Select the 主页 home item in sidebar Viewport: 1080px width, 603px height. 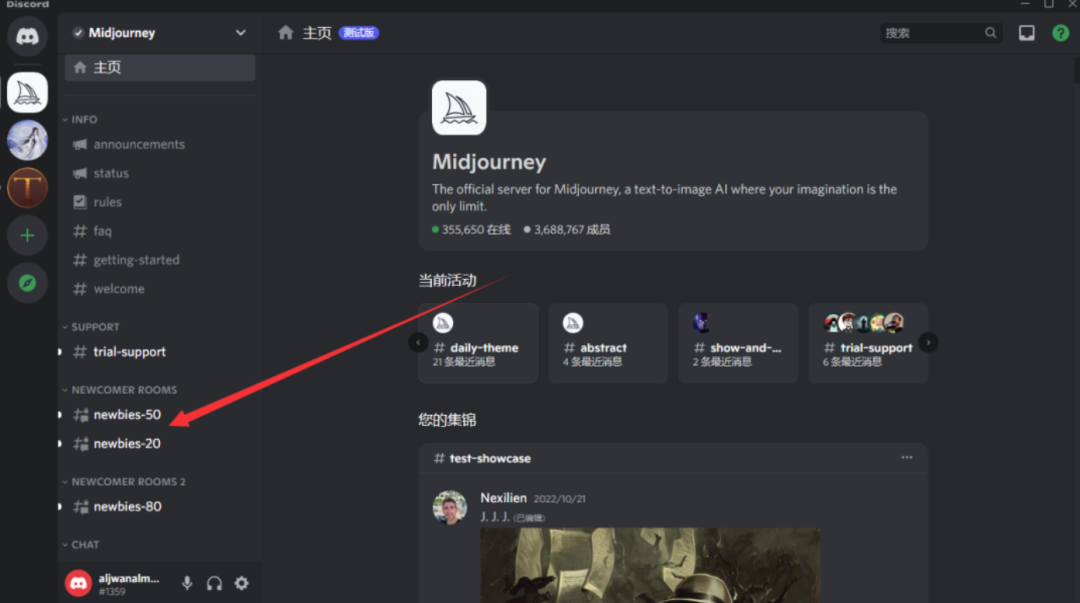pyautogui.click(x=160, y=68)
